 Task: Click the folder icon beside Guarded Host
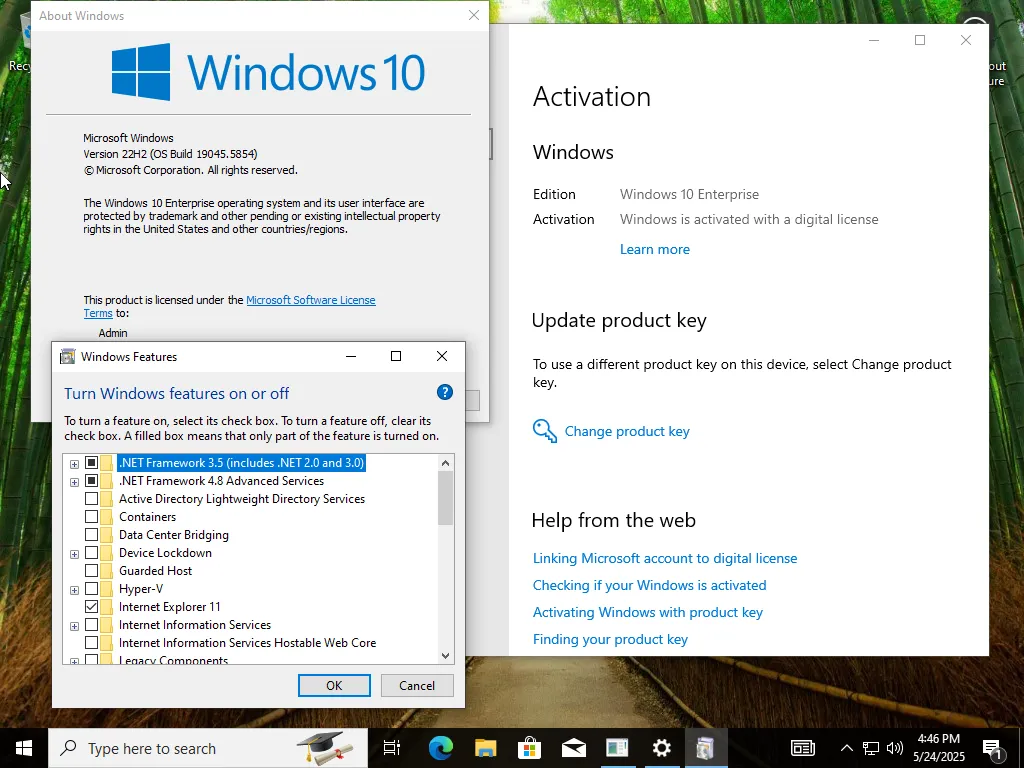[106, 571]
